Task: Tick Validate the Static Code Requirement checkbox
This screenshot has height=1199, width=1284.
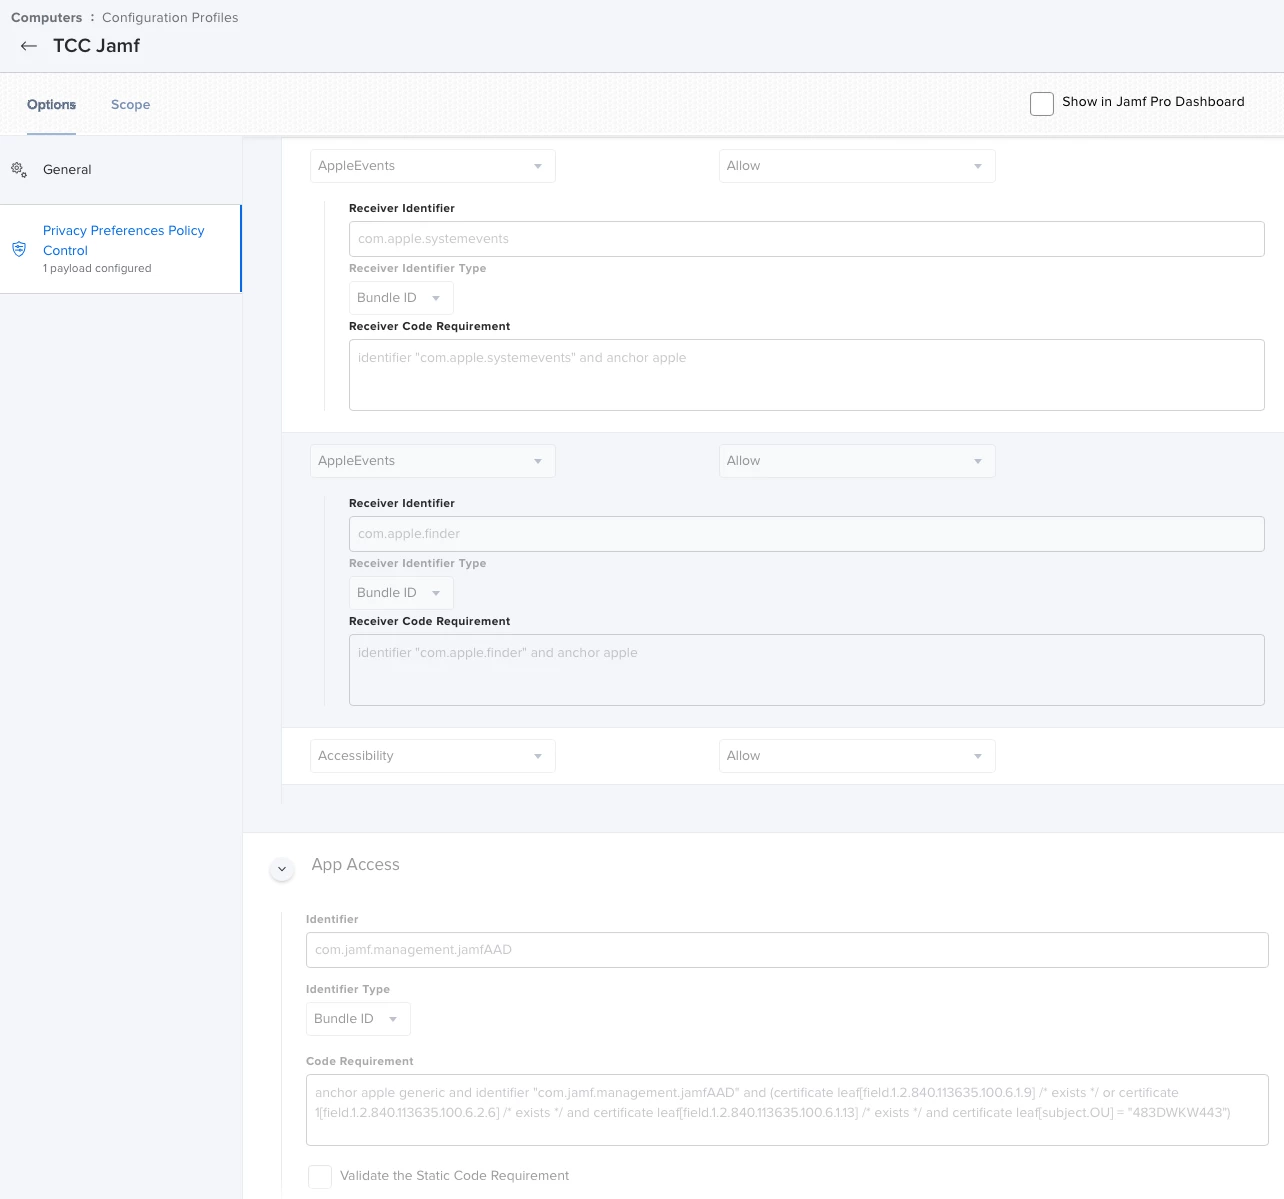Action: pos(320,1177)
